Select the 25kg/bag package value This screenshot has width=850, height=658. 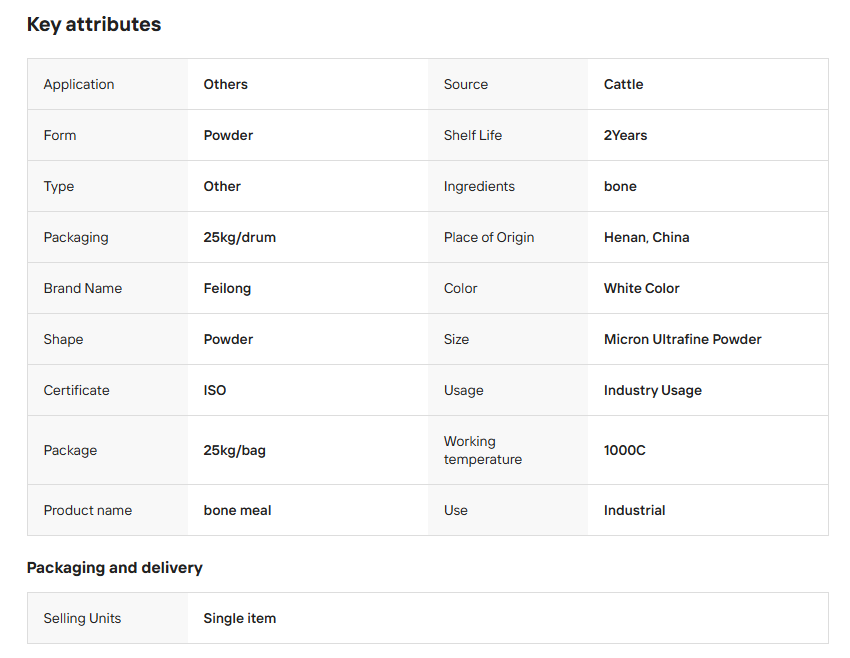(x=234, y=450)
